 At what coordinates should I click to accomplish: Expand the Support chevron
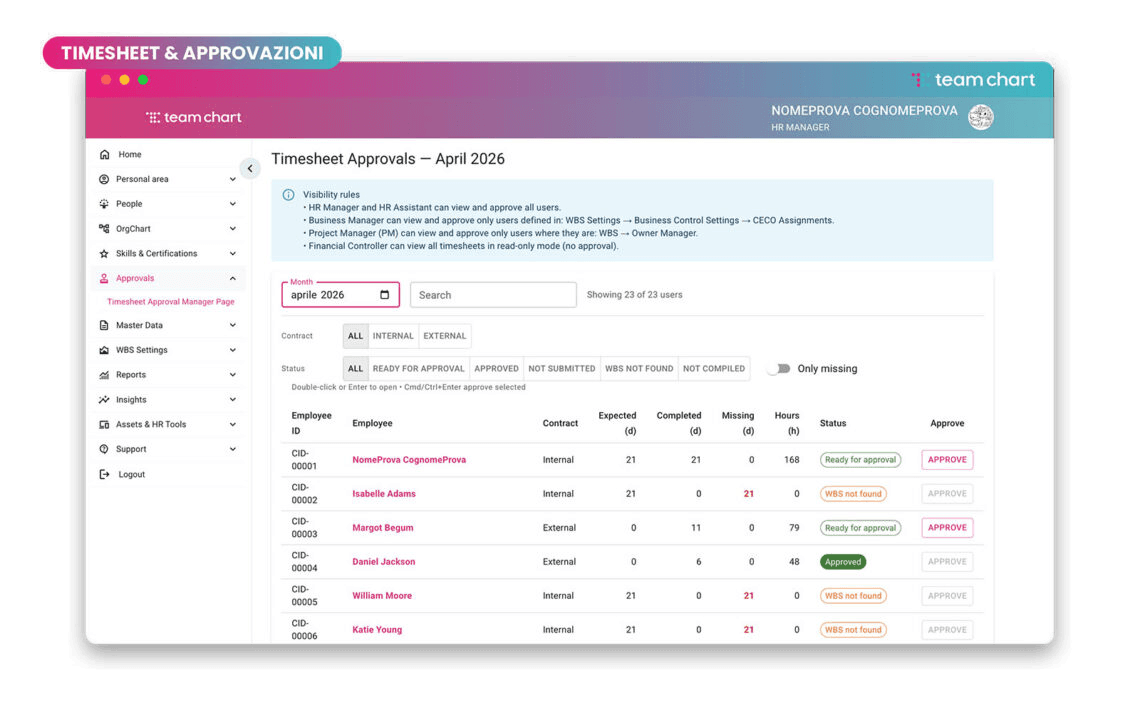pyautogui.click(x=233, y=449)
